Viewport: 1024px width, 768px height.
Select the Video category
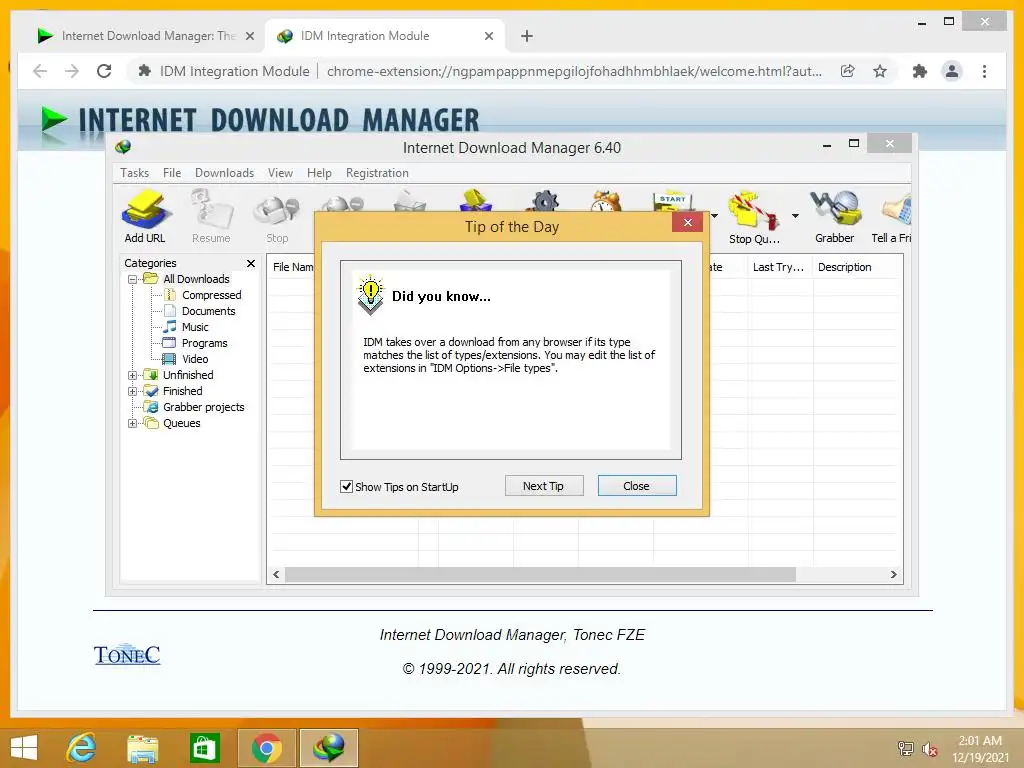coord(195,359)
